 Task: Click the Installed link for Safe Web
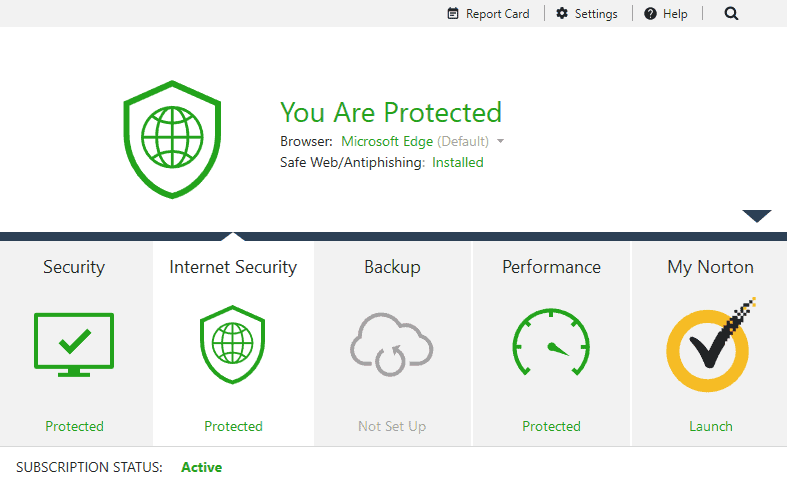pos(457,163)
